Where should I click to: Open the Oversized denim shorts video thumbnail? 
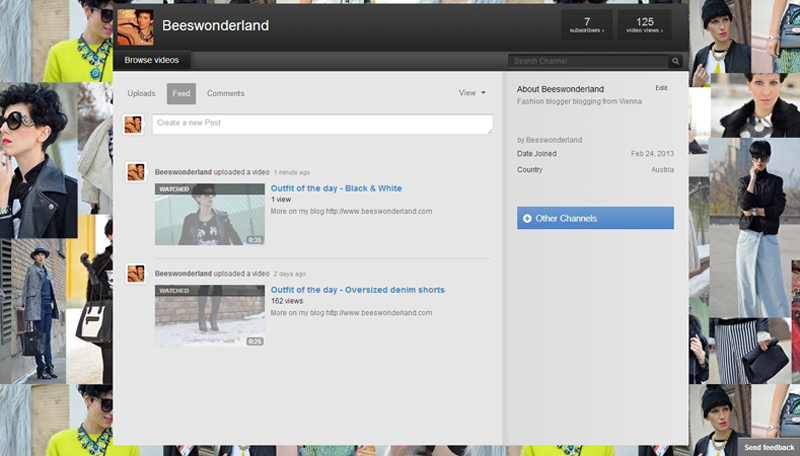tap(210, 316)
